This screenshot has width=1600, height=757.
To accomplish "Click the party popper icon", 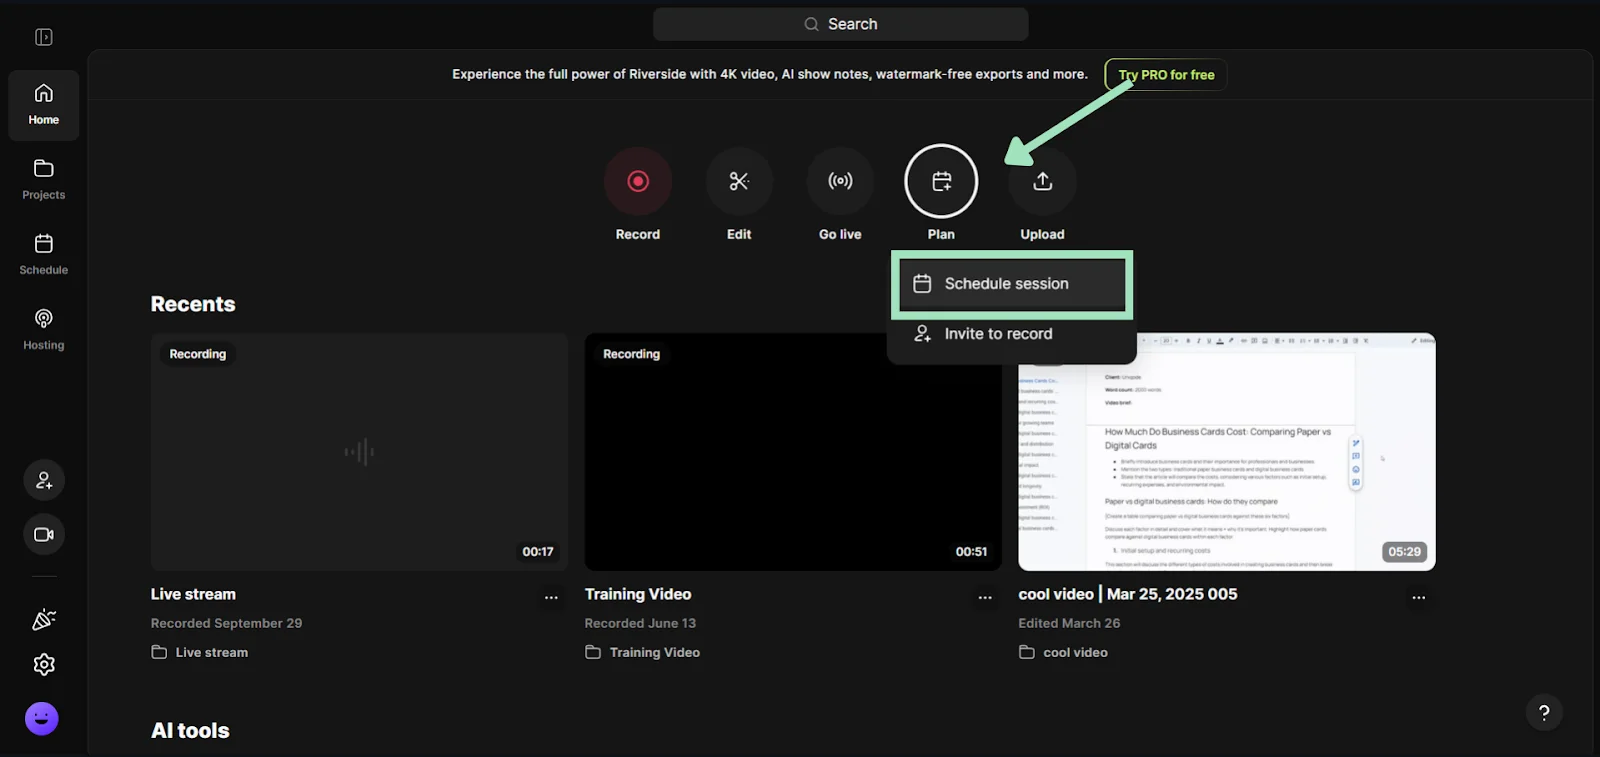I will [x=44, y=620].
